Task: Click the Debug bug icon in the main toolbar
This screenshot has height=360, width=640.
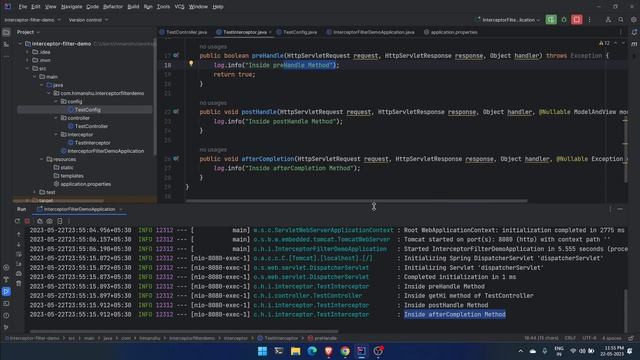Action: (564, 20)
